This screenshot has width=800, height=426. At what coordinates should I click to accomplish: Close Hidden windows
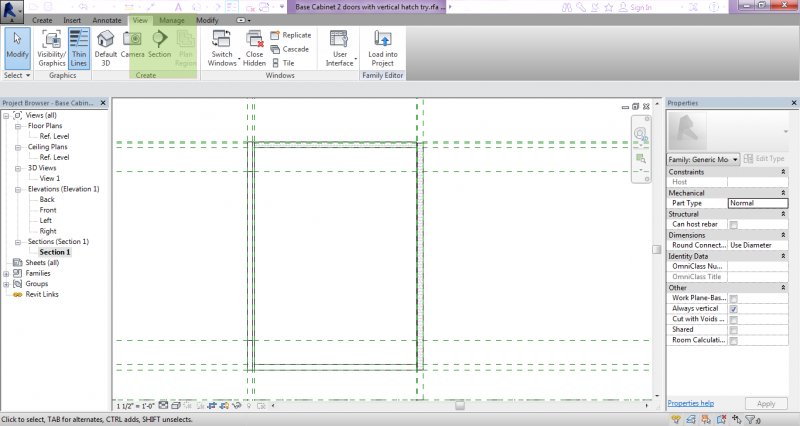[254, 48]
